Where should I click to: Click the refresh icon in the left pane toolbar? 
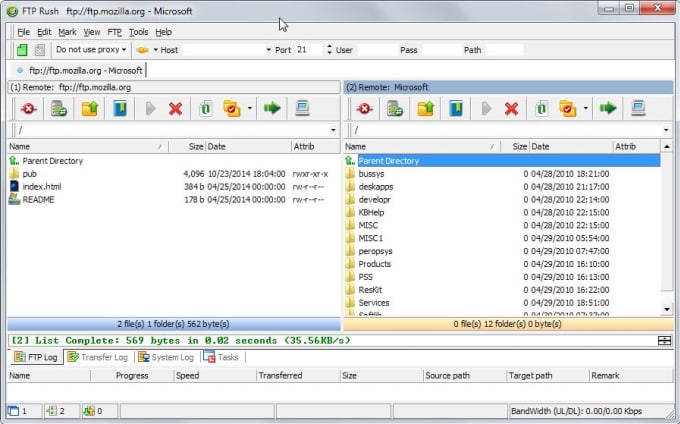[206, 108]
